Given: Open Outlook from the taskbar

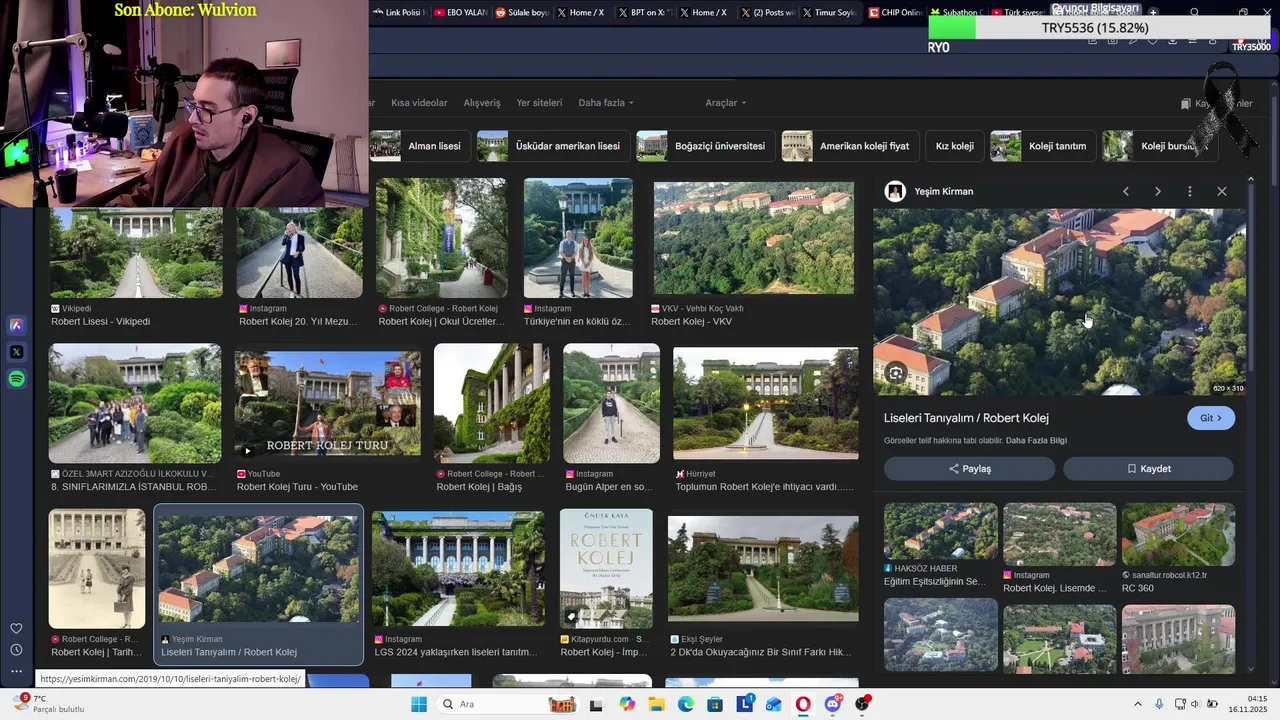Looking at the screenshot, I should pos(774,704).
